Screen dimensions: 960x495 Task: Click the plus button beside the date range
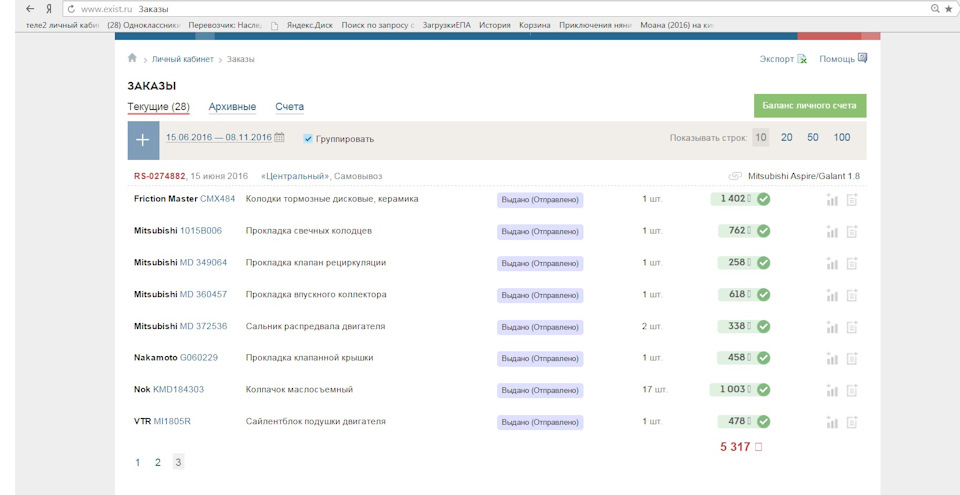143,140
